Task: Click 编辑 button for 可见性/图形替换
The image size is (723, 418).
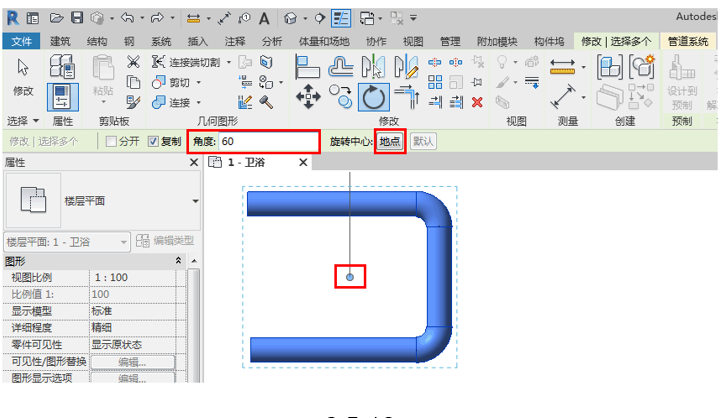Action: (132, 361)
